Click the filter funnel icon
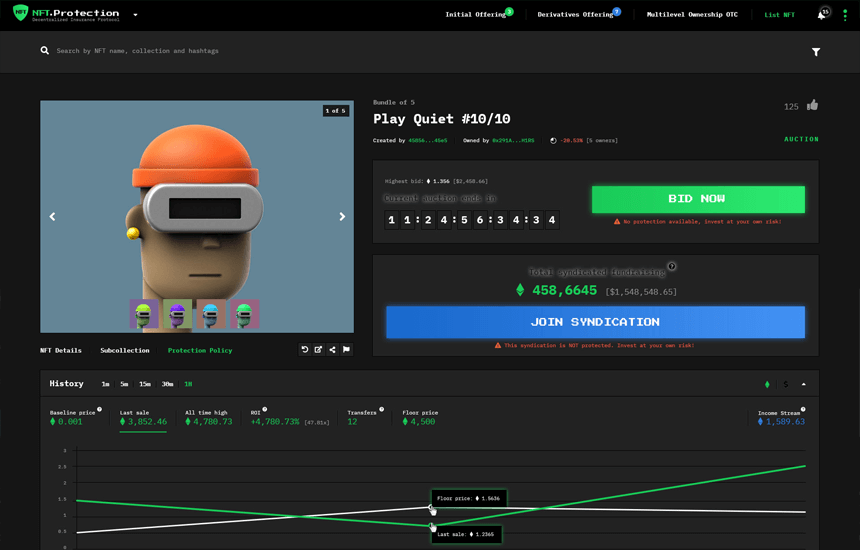This screenshot has width=860, height=550. (x=816, y=52)
